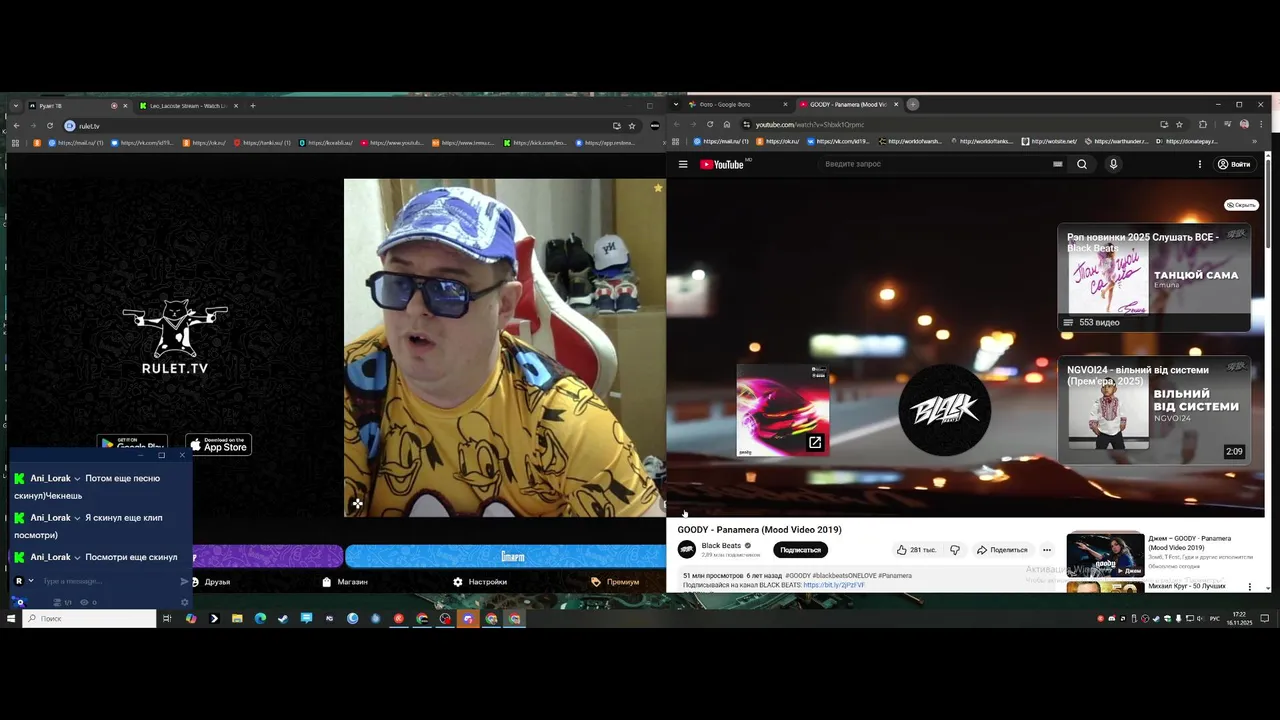This screenshot has height=720, width=1280.
Task: Open tanki.su bookmark in rulet.tv window
Action: (263, 143)
